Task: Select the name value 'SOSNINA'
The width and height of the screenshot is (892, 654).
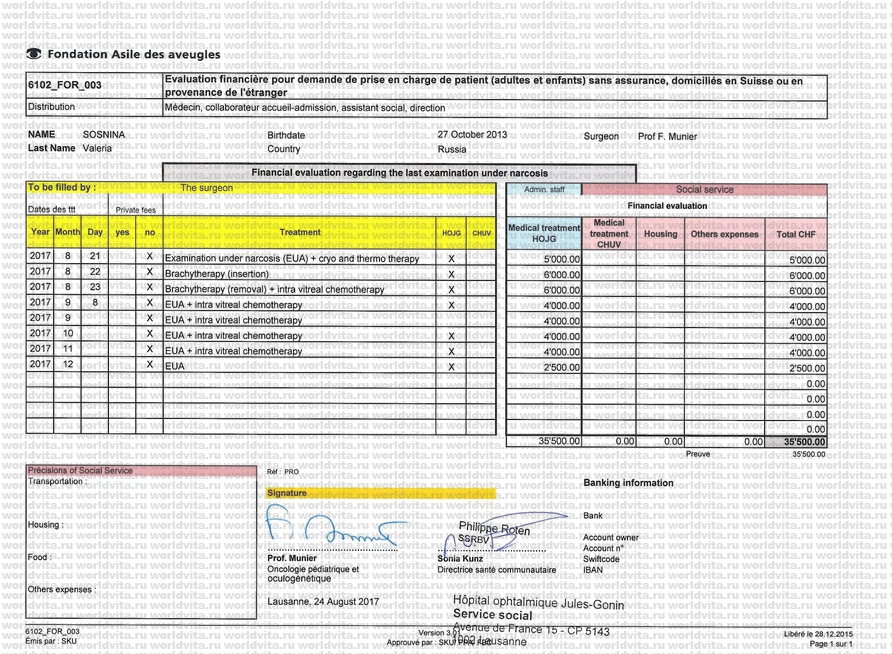Action: click(104, 135)
